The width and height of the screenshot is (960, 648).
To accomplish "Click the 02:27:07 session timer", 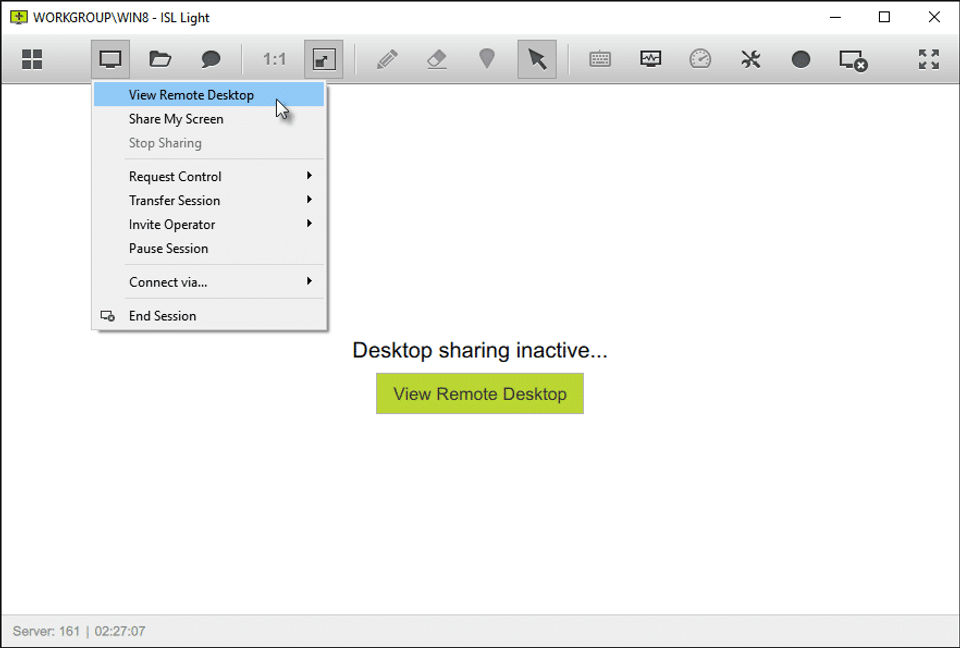I will point(120,631).
